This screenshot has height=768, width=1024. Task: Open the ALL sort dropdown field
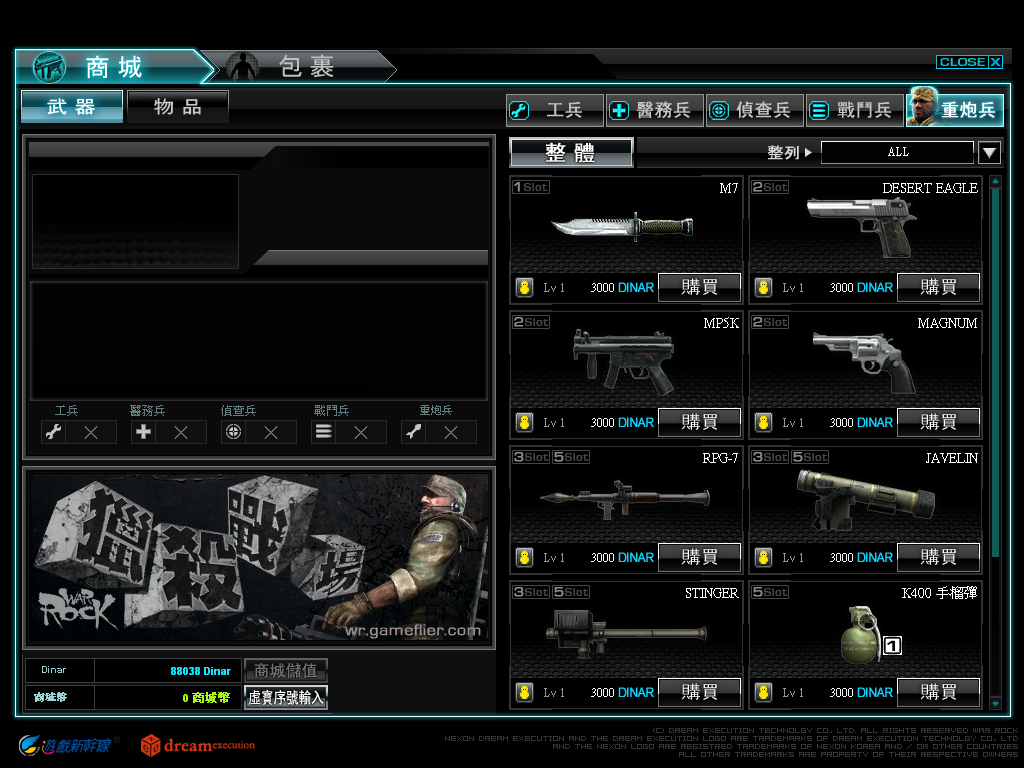tap(897, 152)
